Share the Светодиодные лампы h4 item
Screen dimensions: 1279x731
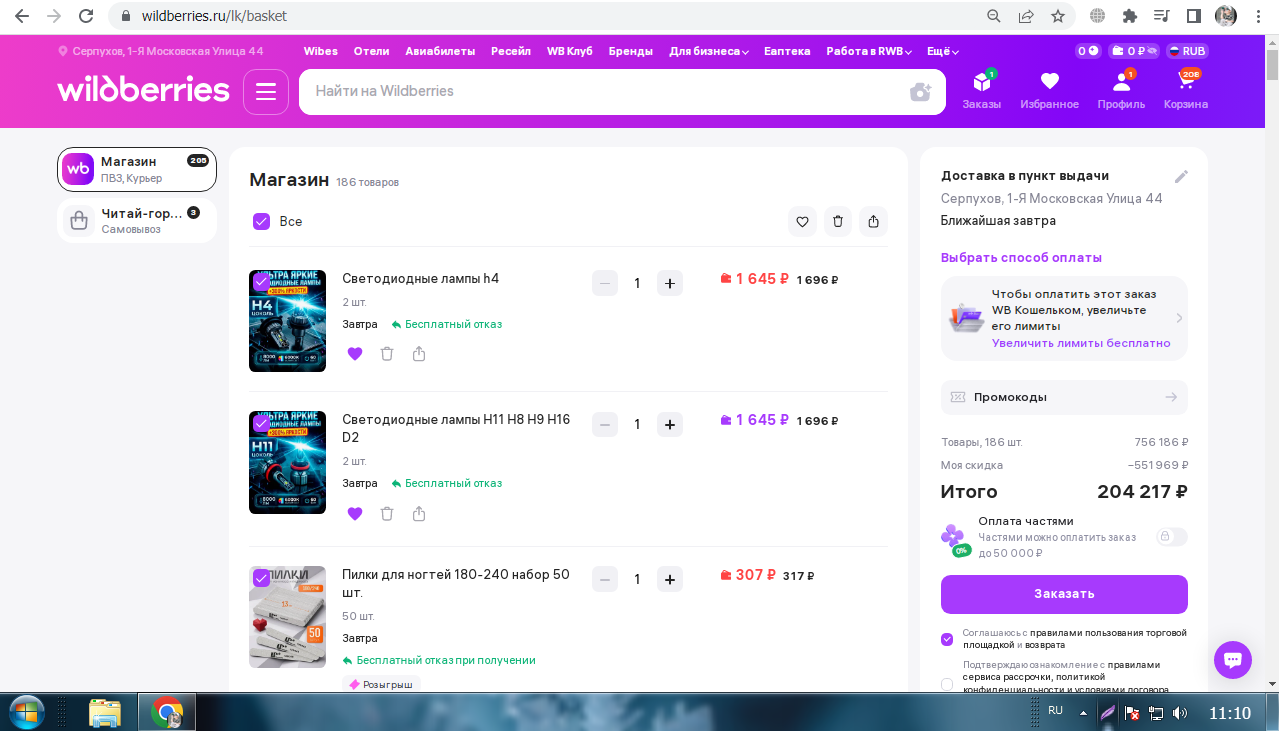click(419, 354)
